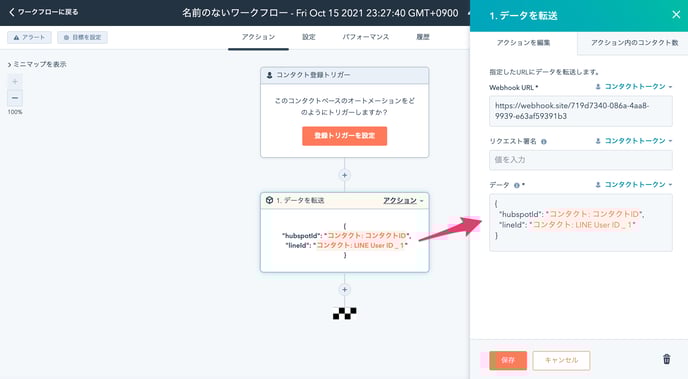688x379 pixels.
Task: Zoom in with the plus button
Action: point(15,82)
